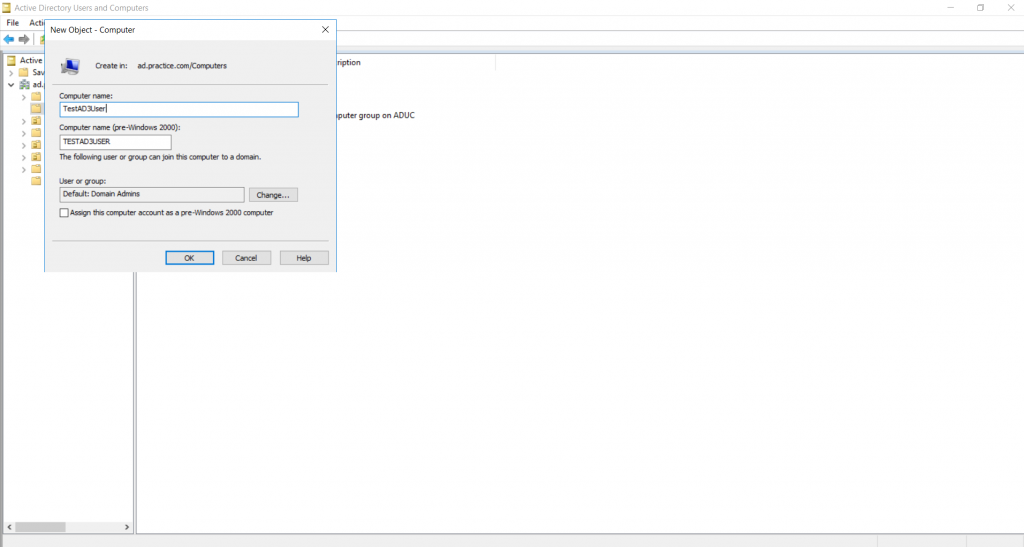This screenshot has height=547, width=1024.
Task: Click the Change... button for user or group
Action: click(x=273, y=195)
